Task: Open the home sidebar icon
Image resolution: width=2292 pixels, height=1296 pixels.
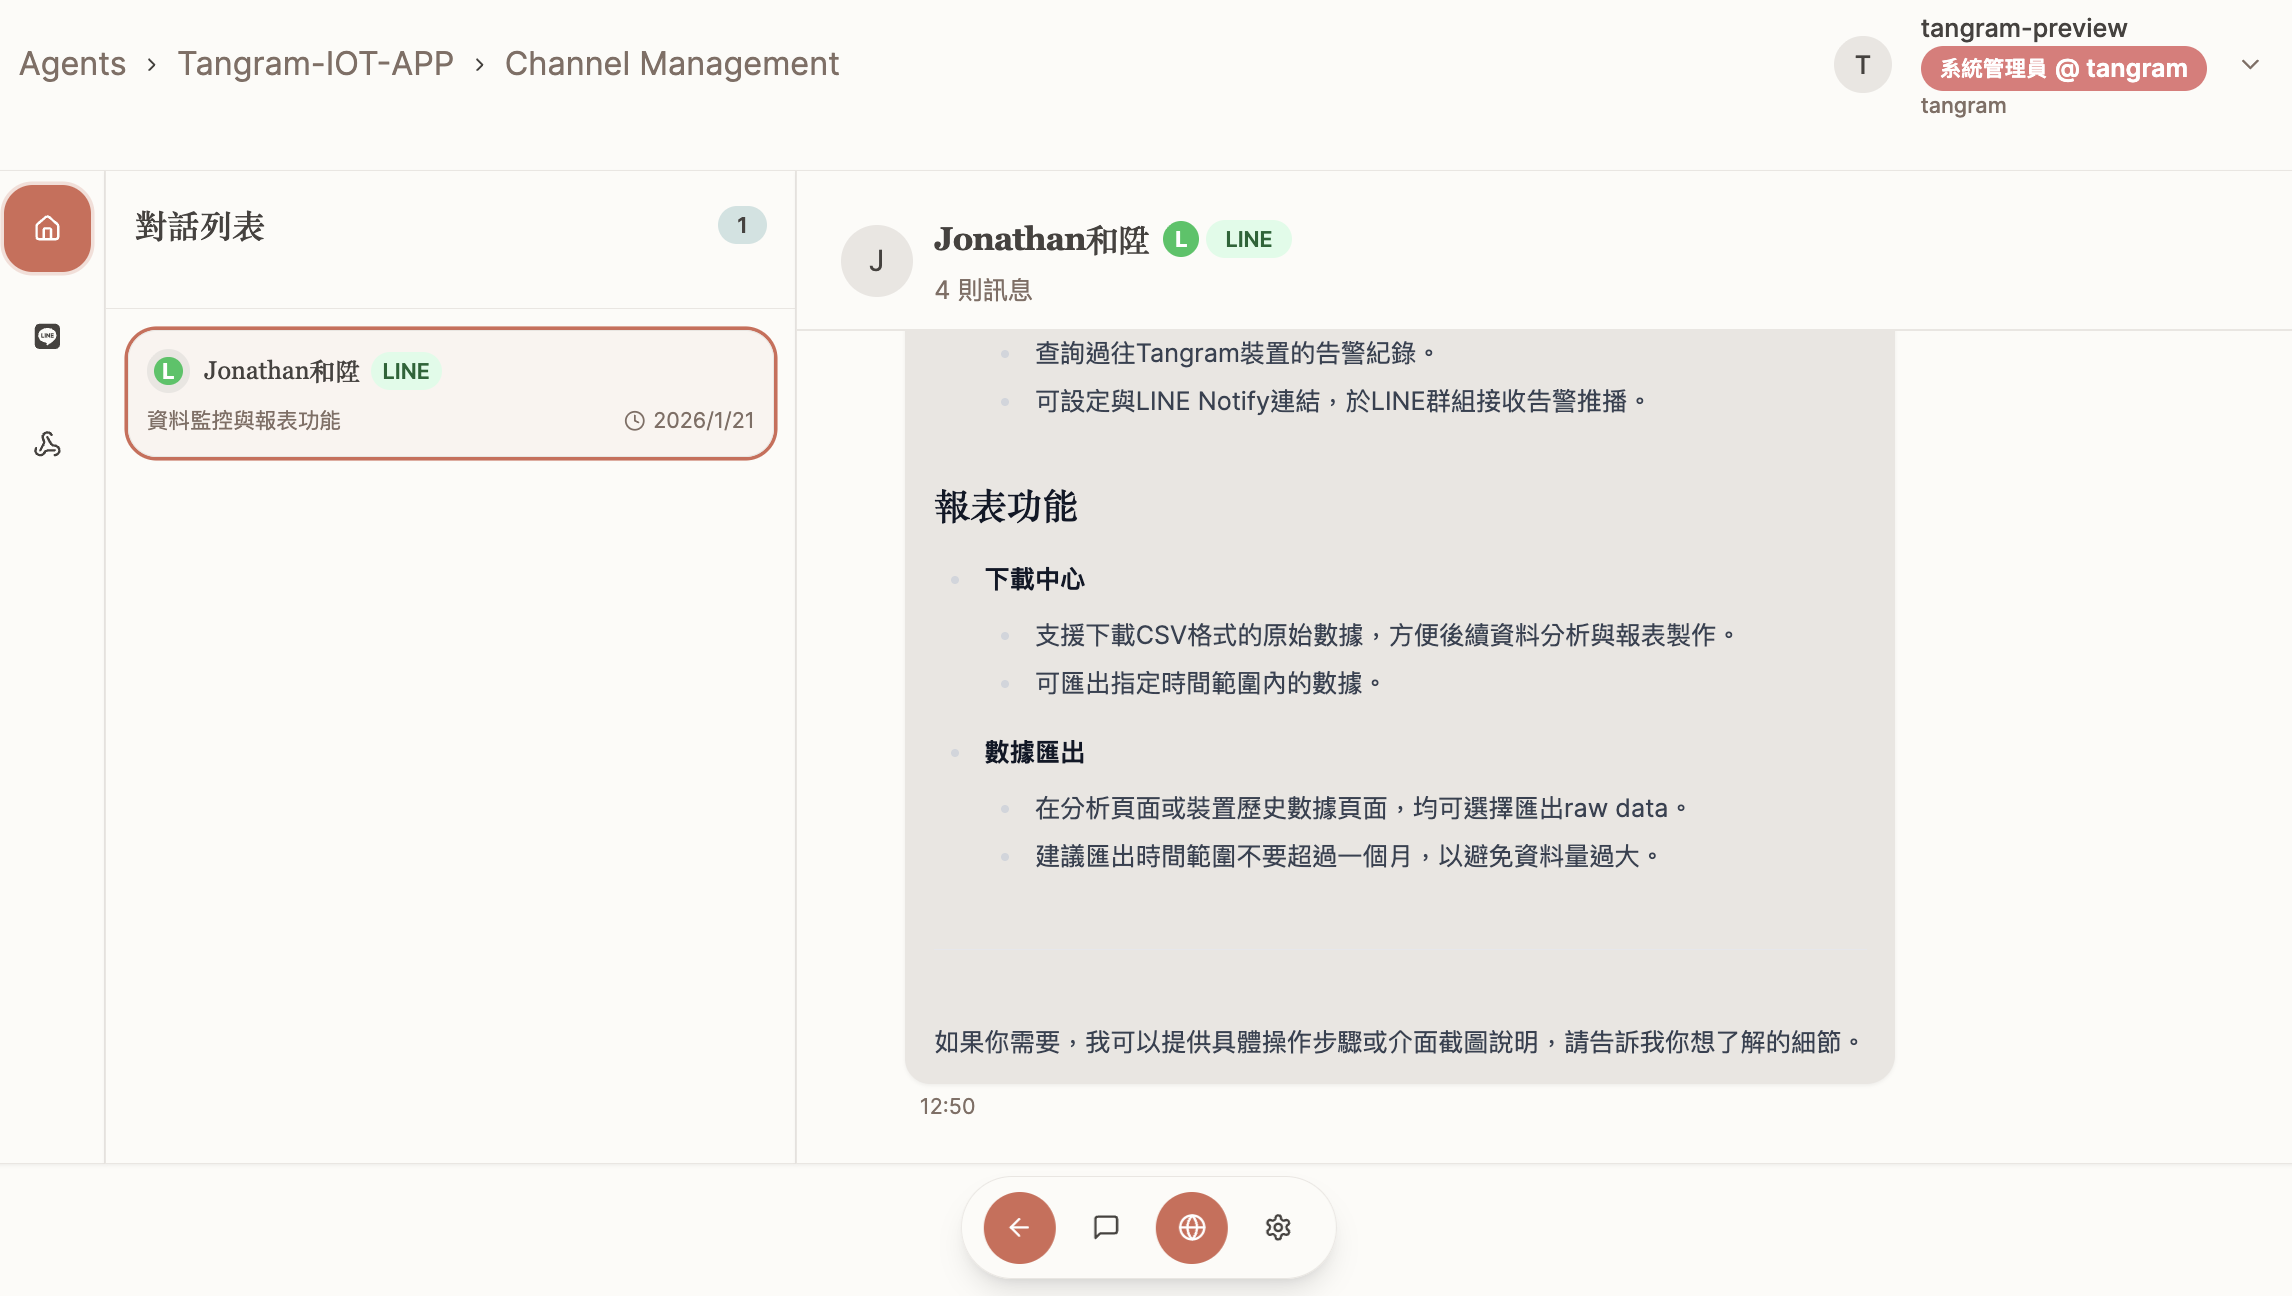Action: click(x=47, y=229)
